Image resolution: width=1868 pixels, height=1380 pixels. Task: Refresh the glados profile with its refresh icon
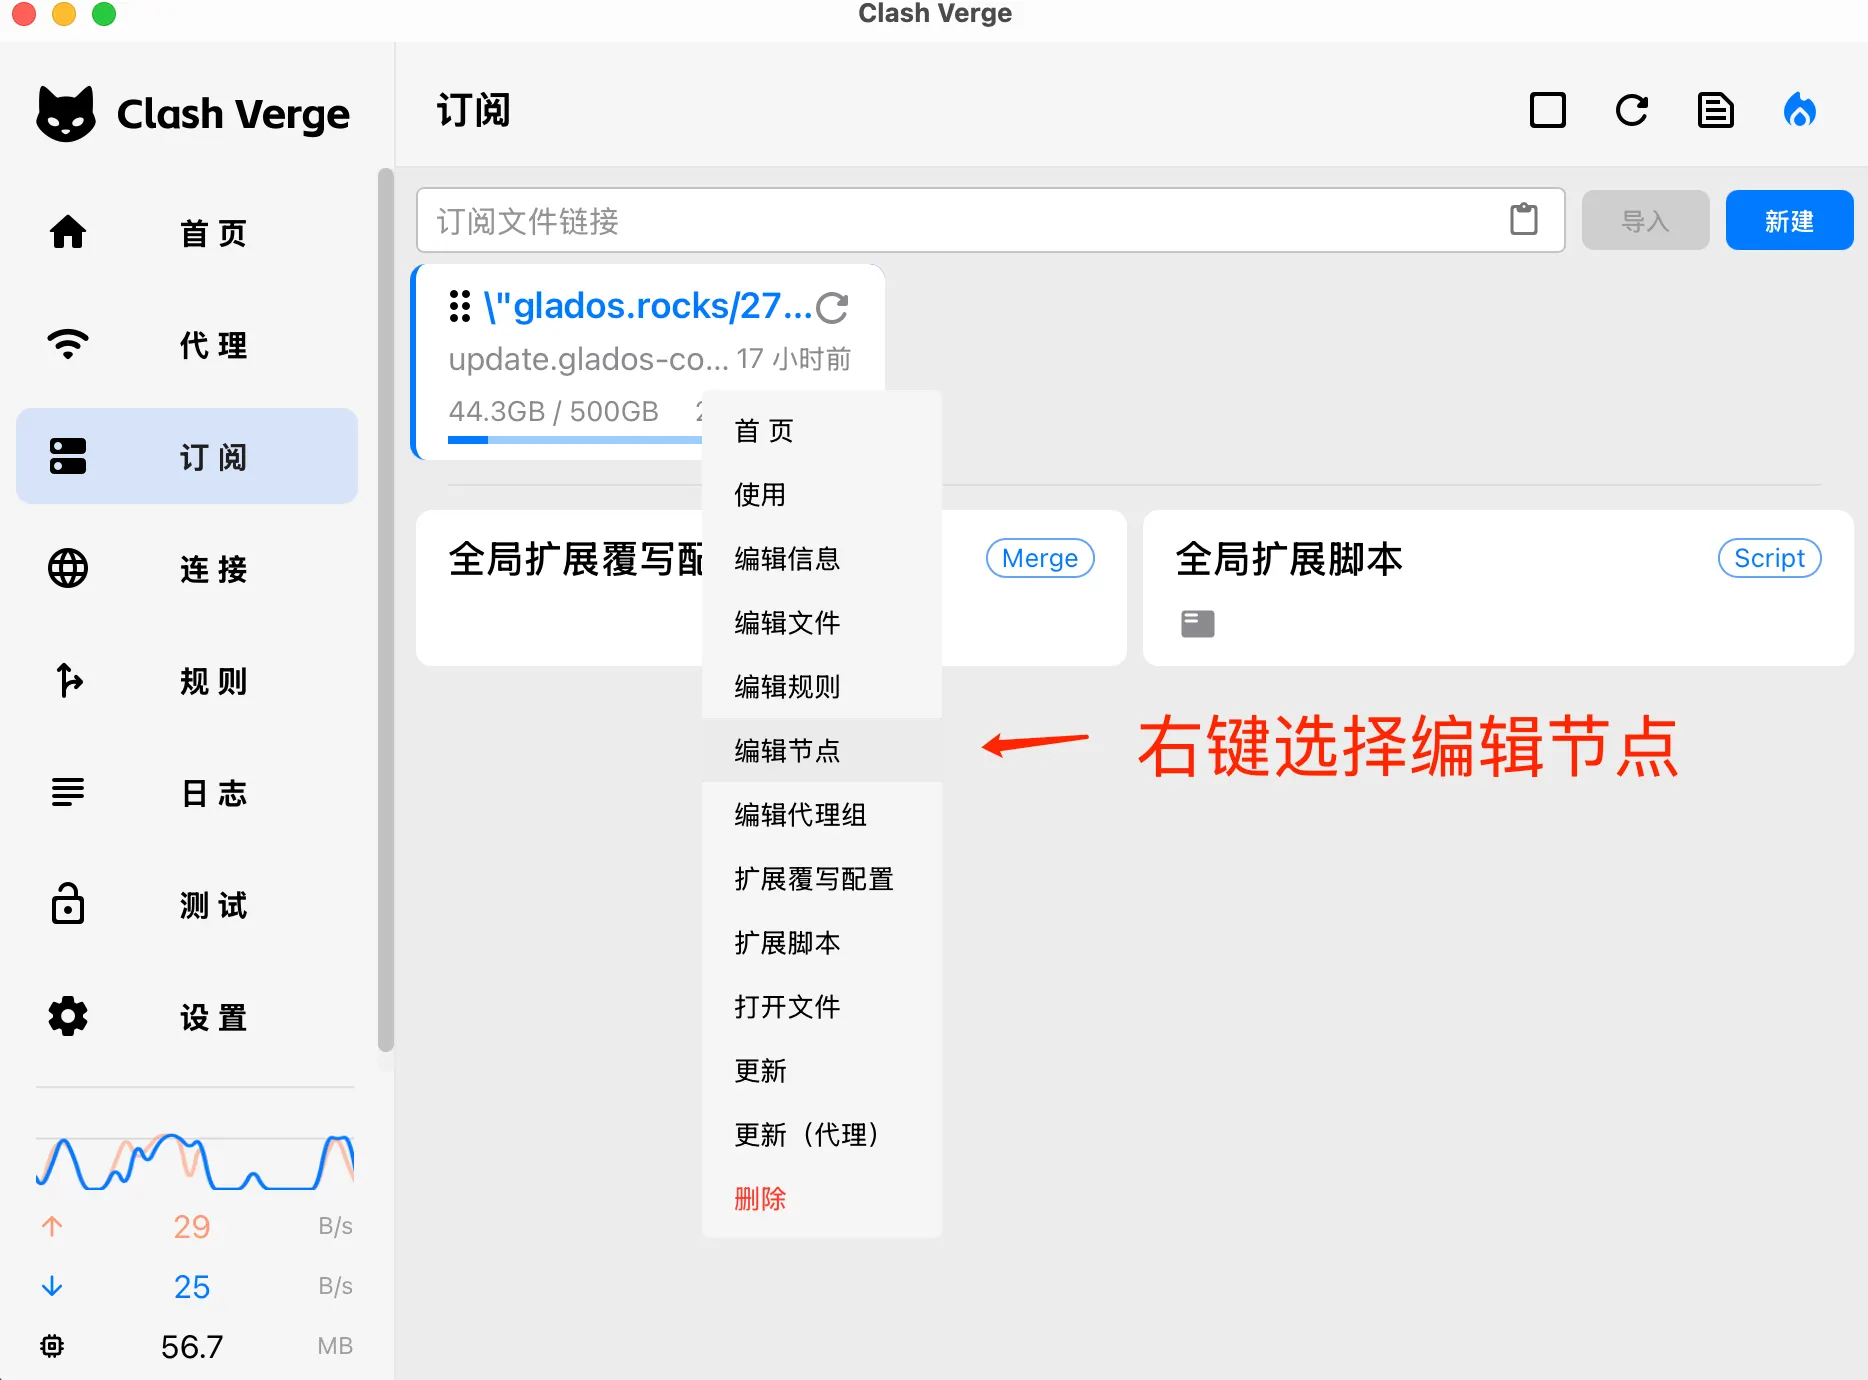tap(835, 307)
